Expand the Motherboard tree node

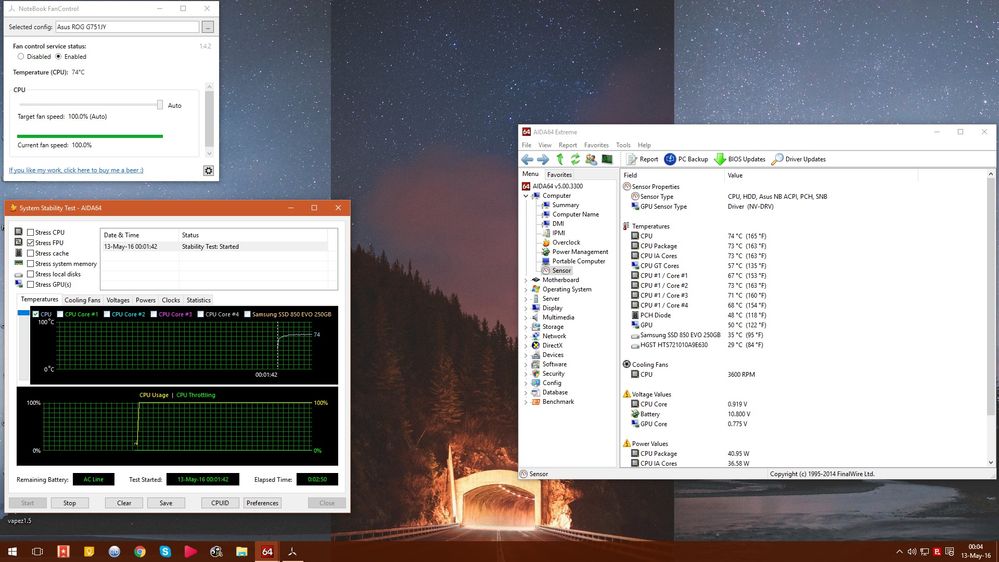click(526, 280)
